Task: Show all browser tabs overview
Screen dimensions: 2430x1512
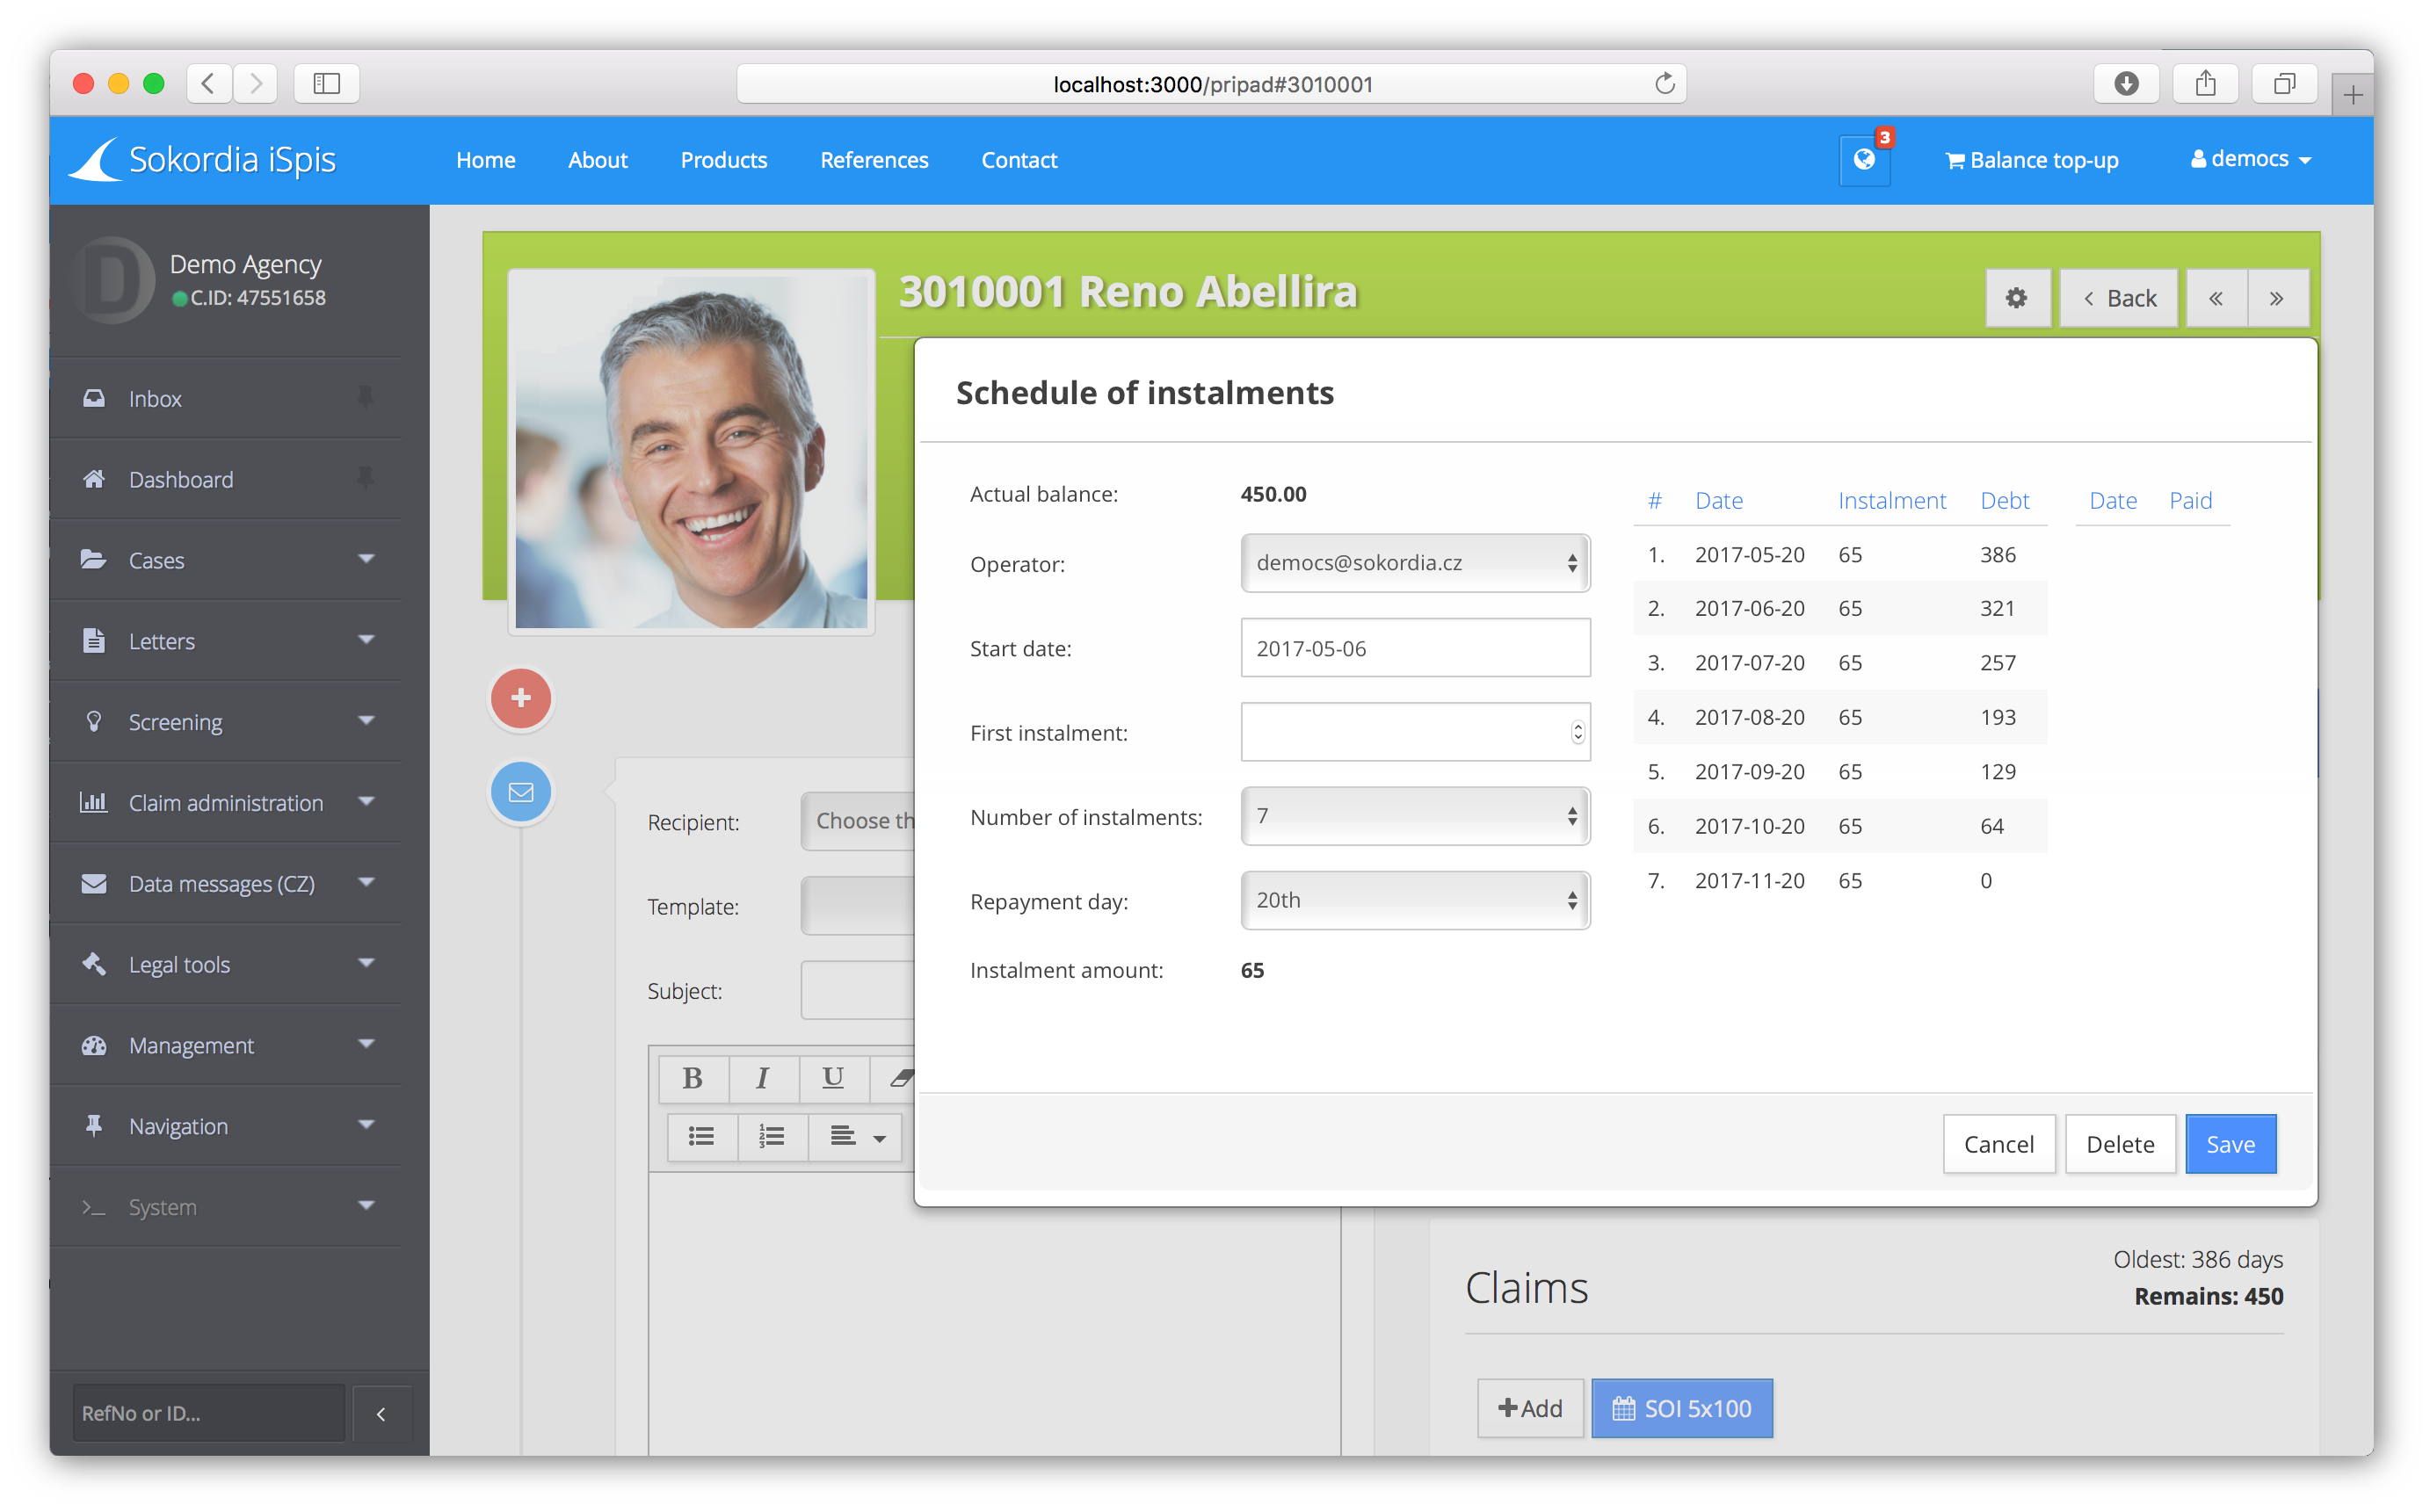Action: (x=2284, y=84)
